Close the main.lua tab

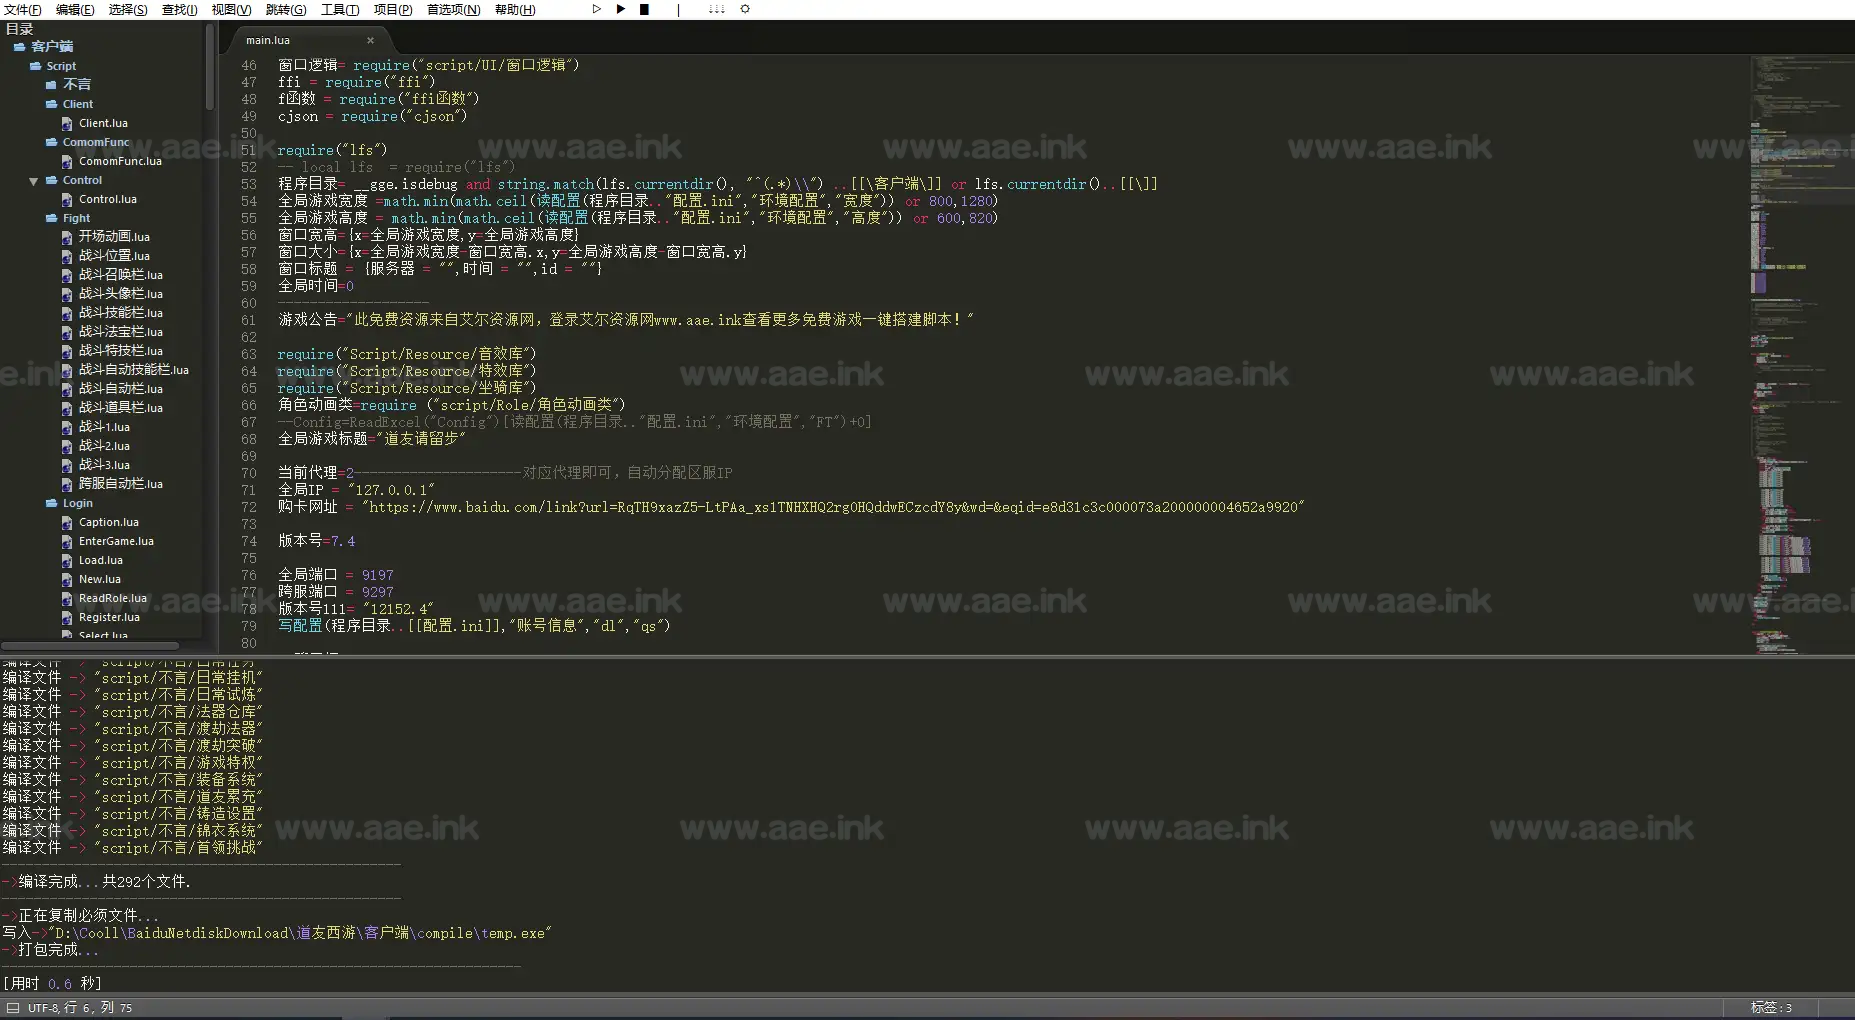pos(370,41)
